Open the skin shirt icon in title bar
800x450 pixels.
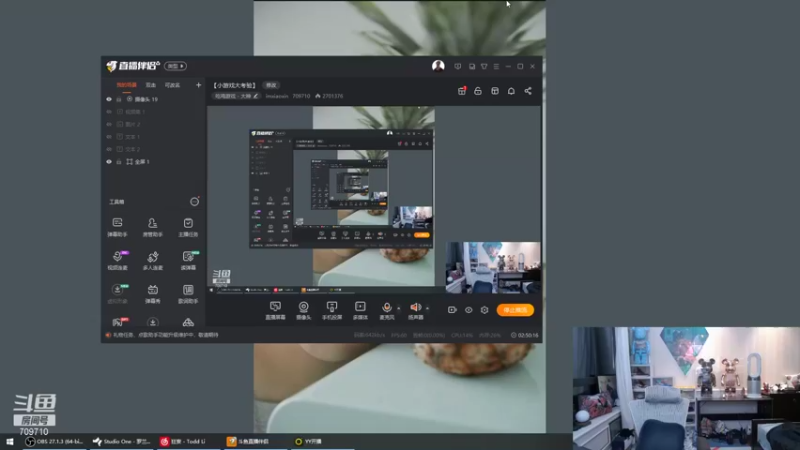pos(484,66)
